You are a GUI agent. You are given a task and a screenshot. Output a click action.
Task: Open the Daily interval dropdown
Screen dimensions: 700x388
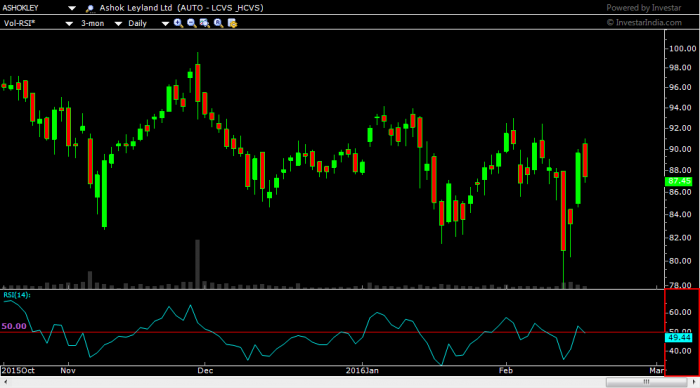pos(165,24)
